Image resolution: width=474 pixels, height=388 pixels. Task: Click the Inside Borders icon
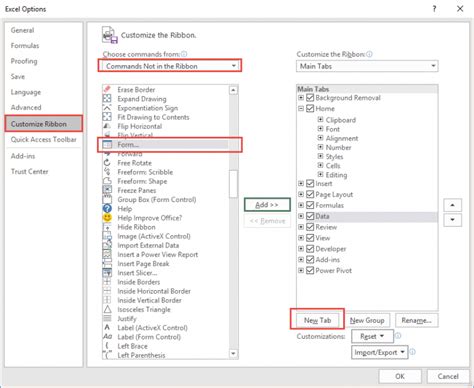107,282
